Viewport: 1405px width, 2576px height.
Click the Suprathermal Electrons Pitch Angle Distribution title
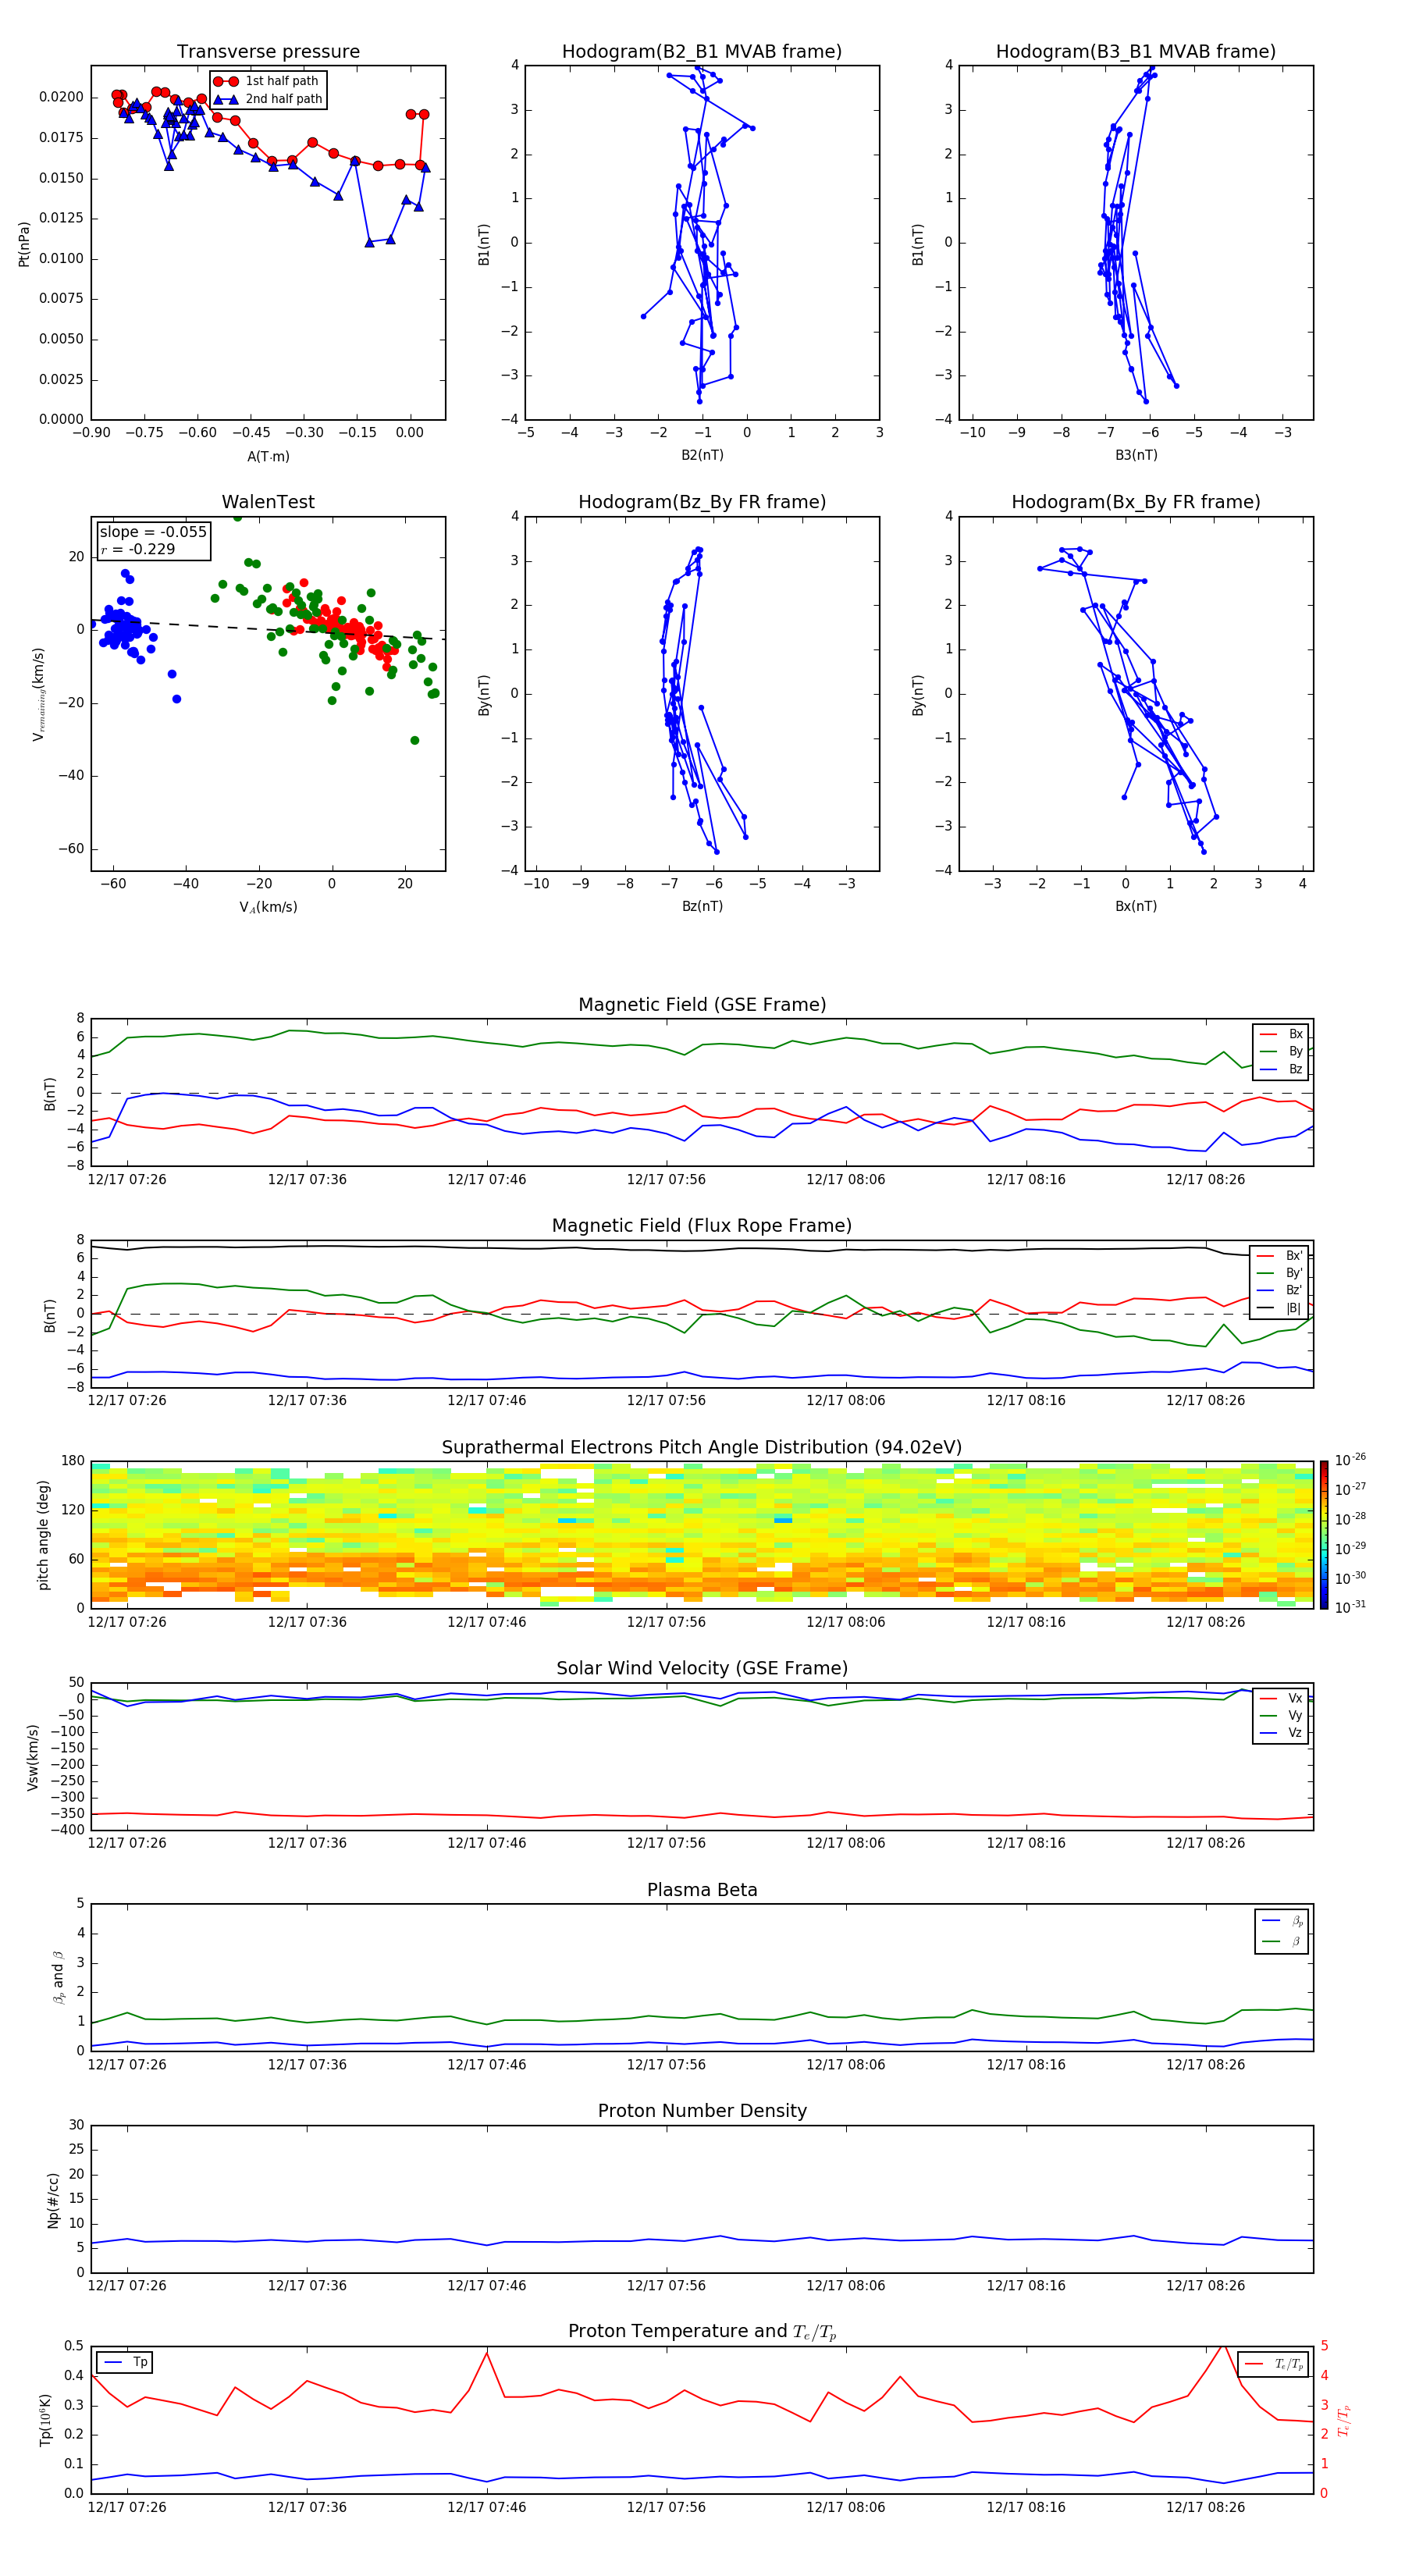tap(702, 1448)
